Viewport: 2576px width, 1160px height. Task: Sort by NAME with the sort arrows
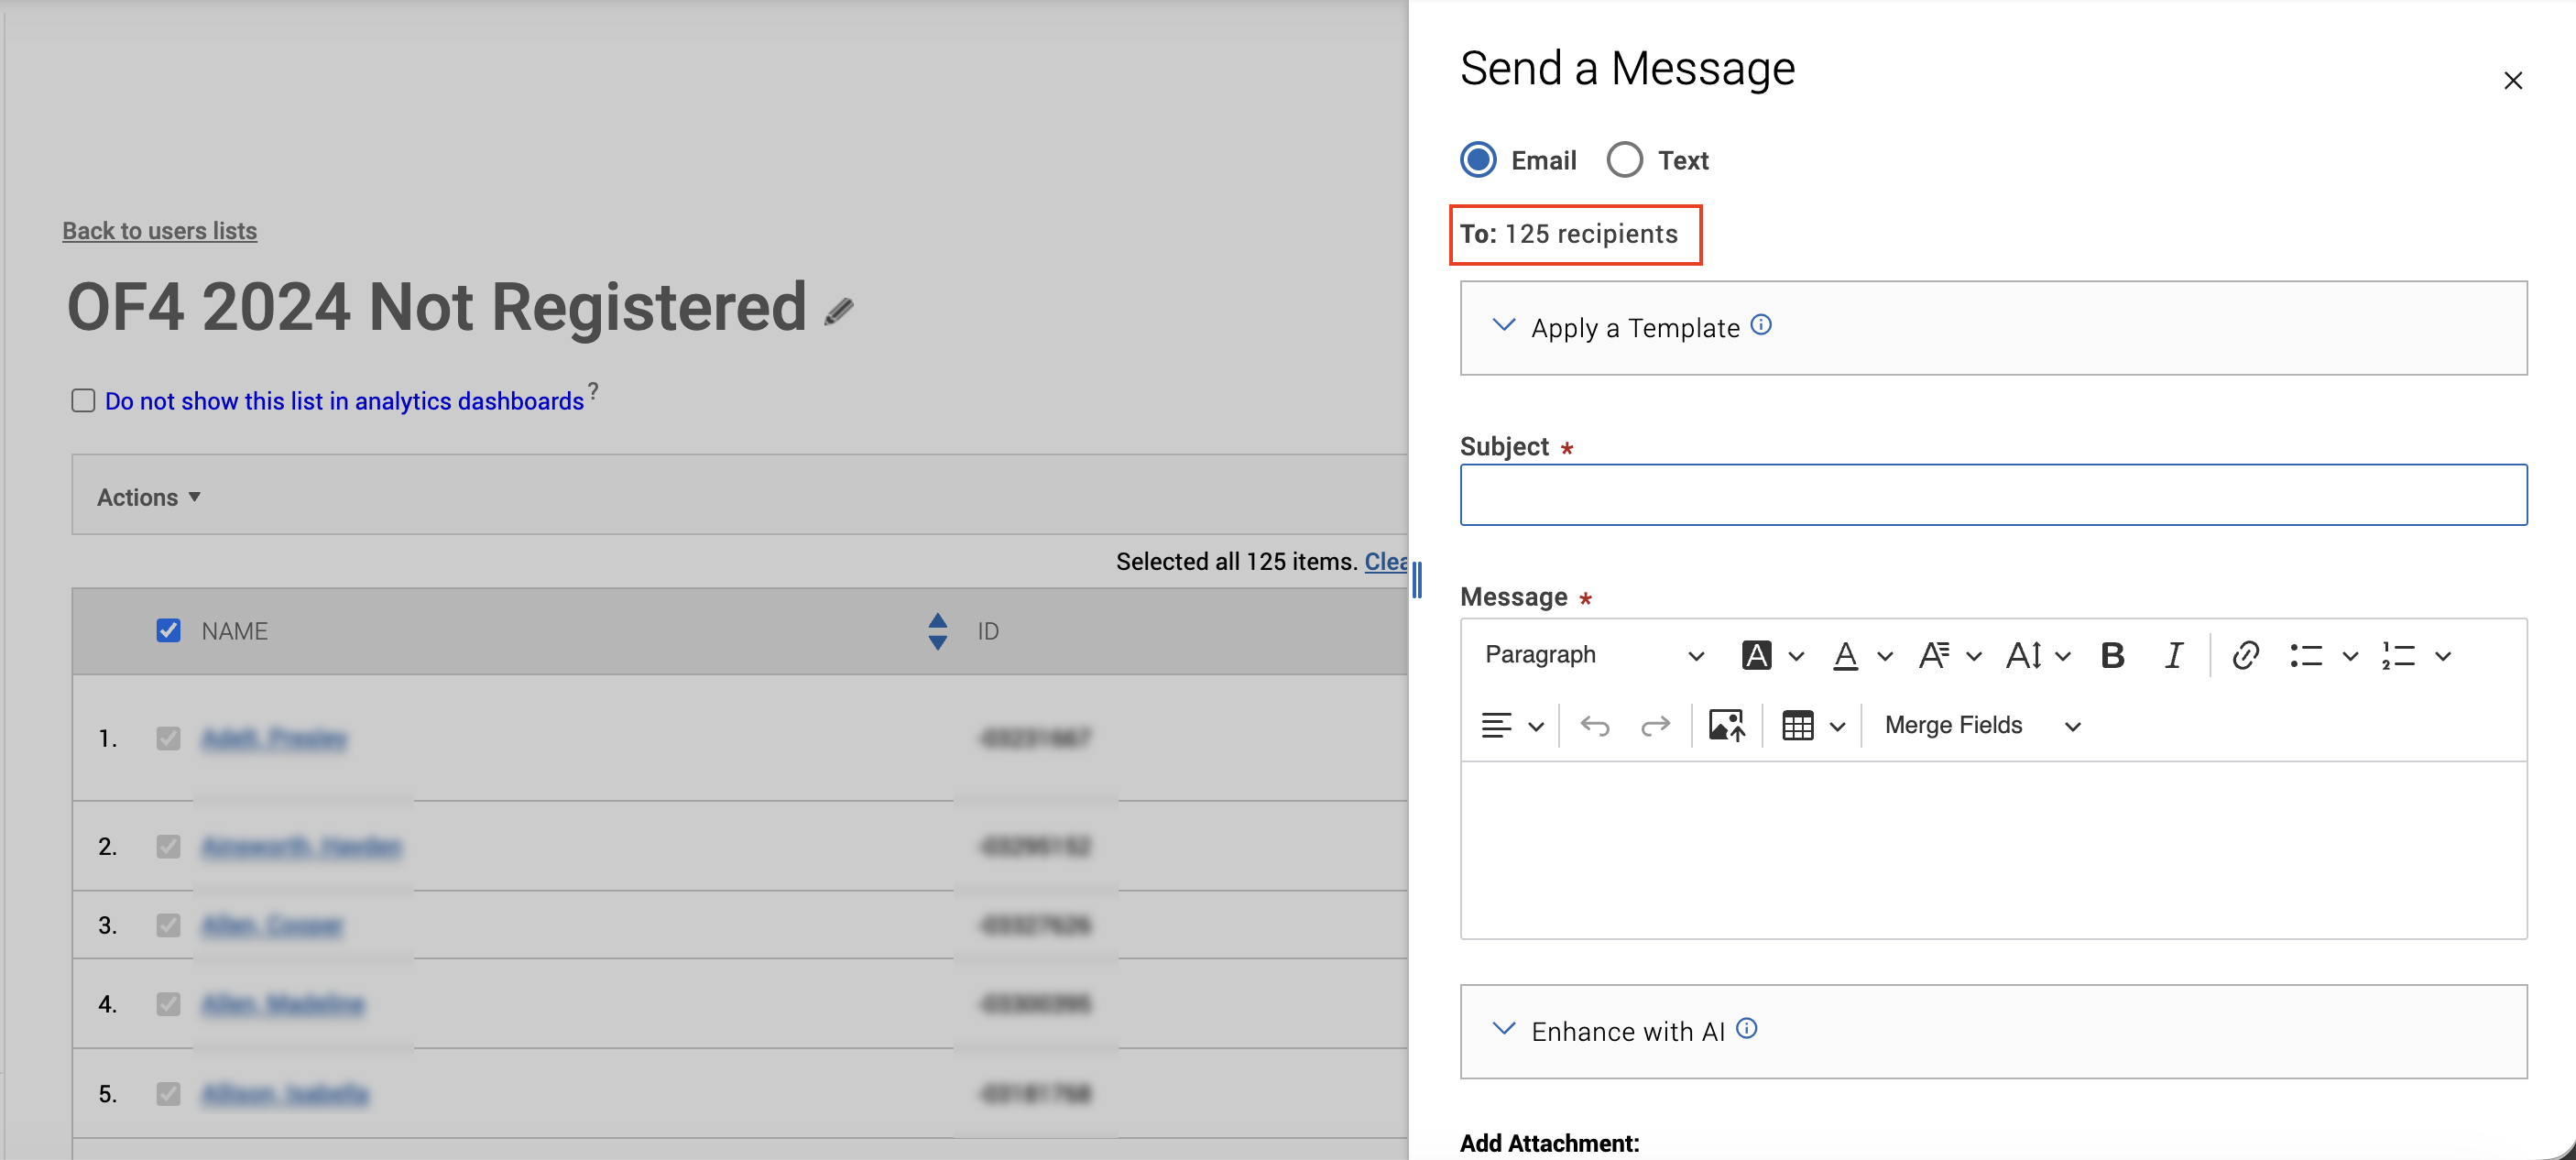937,631
